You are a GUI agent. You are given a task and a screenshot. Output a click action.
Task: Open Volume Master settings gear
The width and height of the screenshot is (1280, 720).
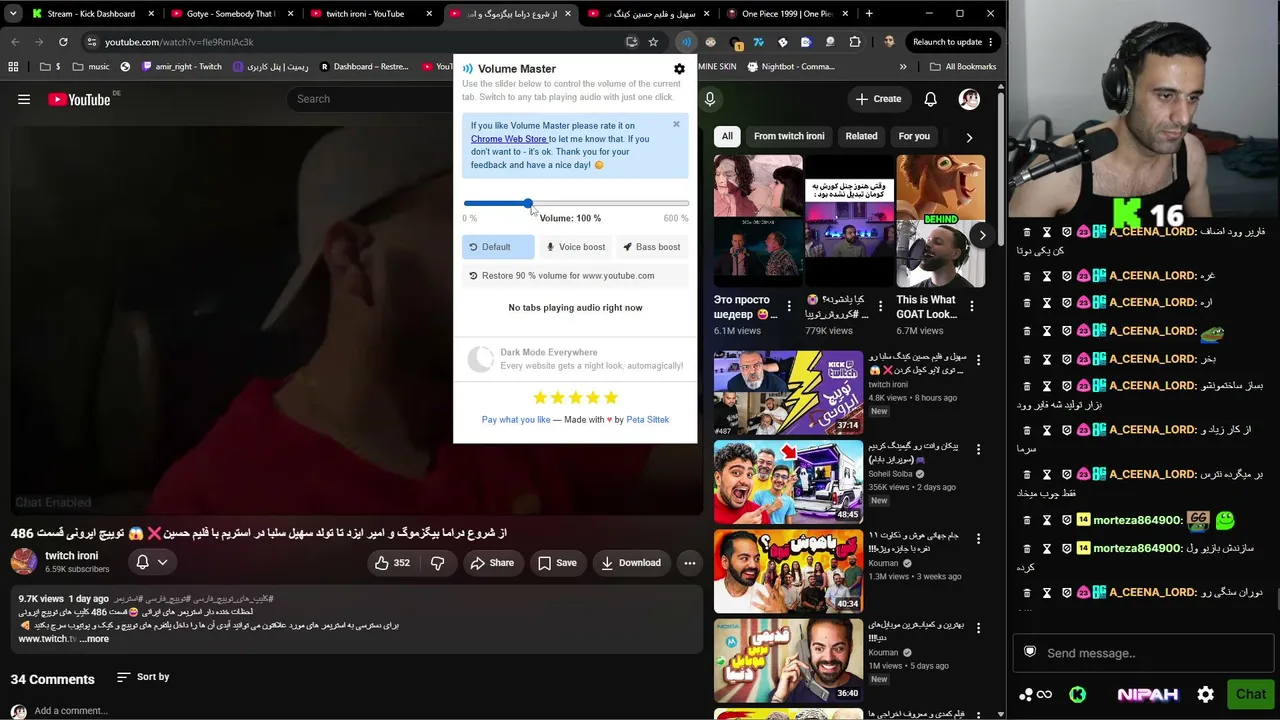[679, 69]
